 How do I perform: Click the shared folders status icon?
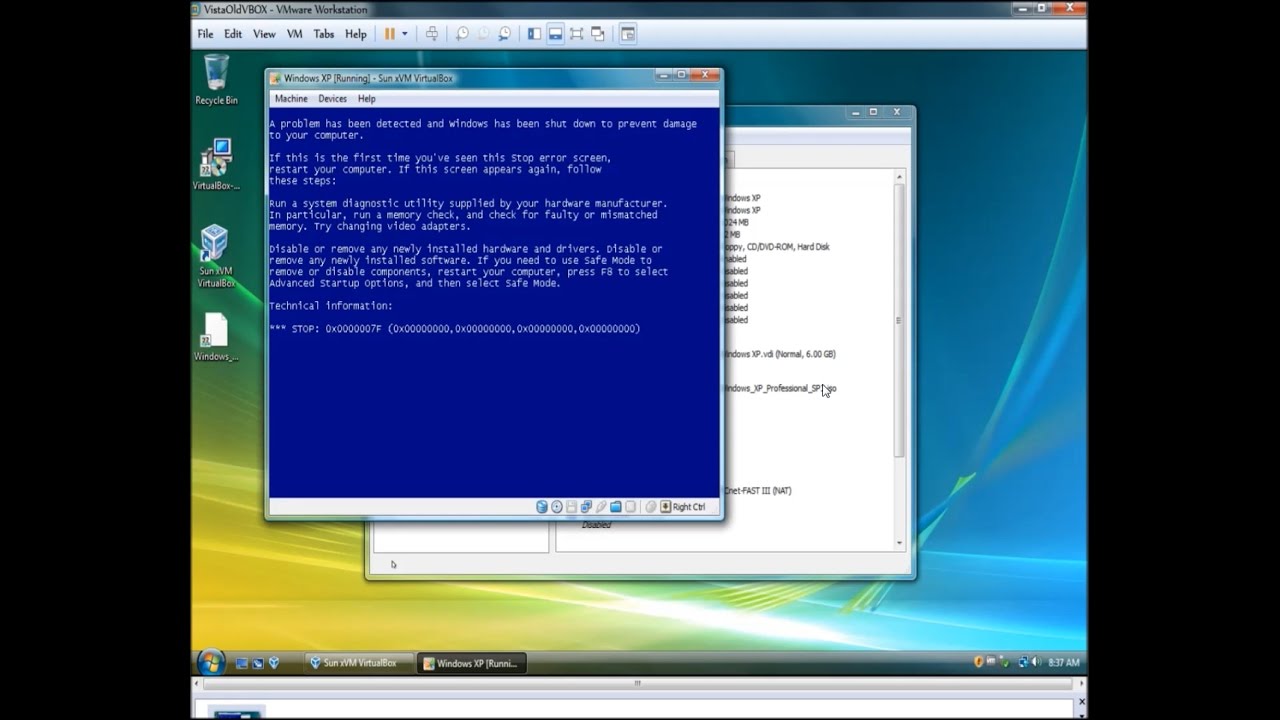pos(616,507)
